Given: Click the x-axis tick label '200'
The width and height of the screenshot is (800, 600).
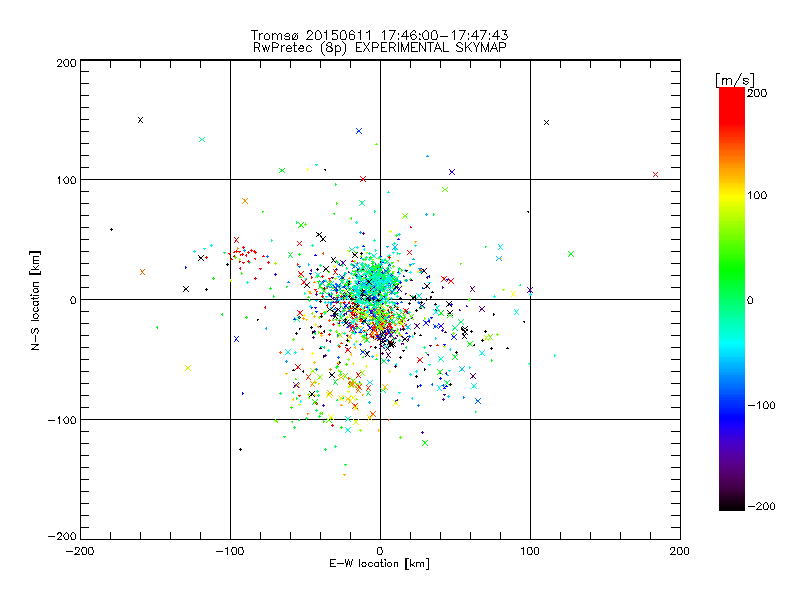Looking at the screenshot, I should [680, 551].
